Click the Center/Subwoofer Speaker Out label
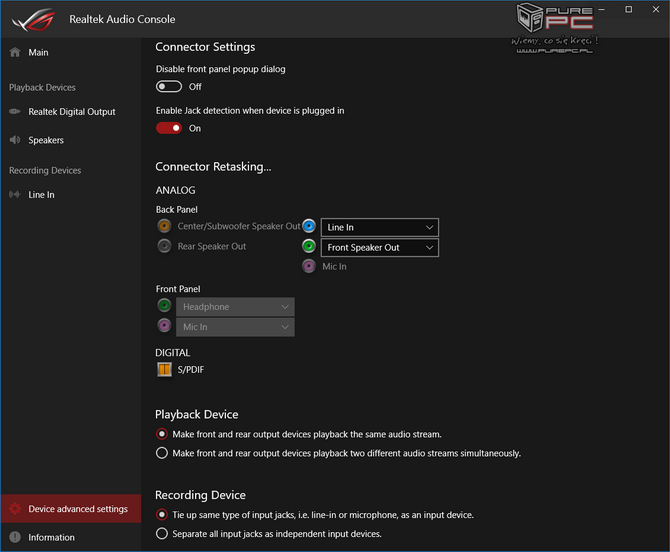The image size is (670, 552). tap(239, 226)
